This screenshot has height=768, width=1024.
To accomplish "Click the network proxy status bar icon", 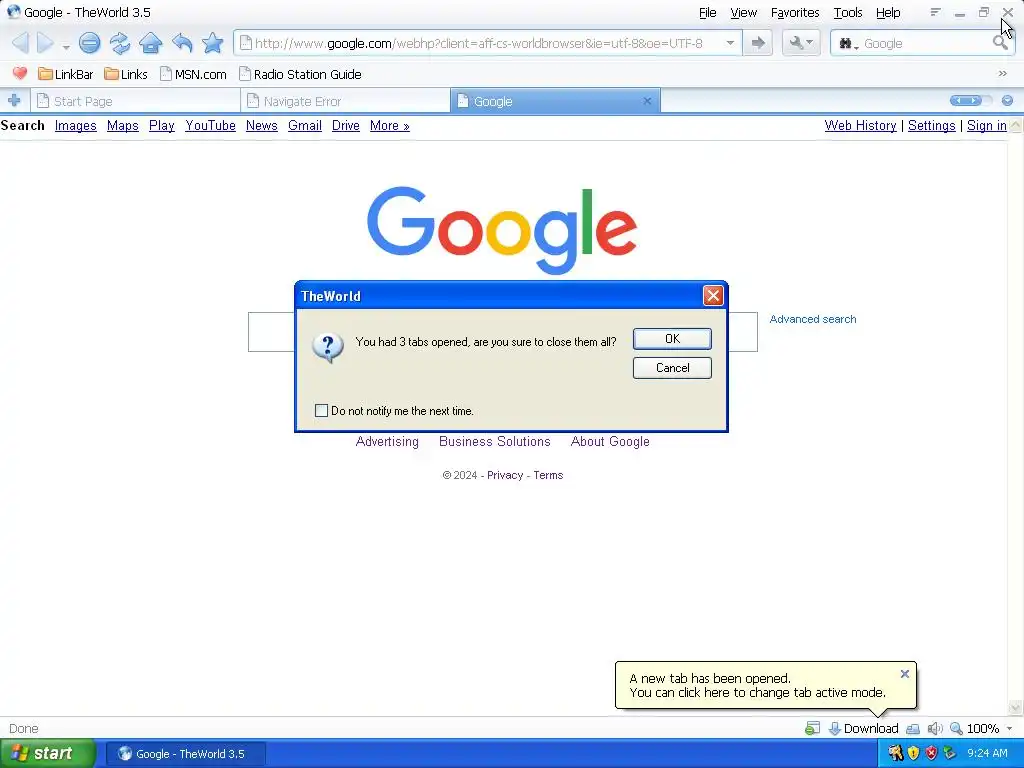I will pos(913,728).
